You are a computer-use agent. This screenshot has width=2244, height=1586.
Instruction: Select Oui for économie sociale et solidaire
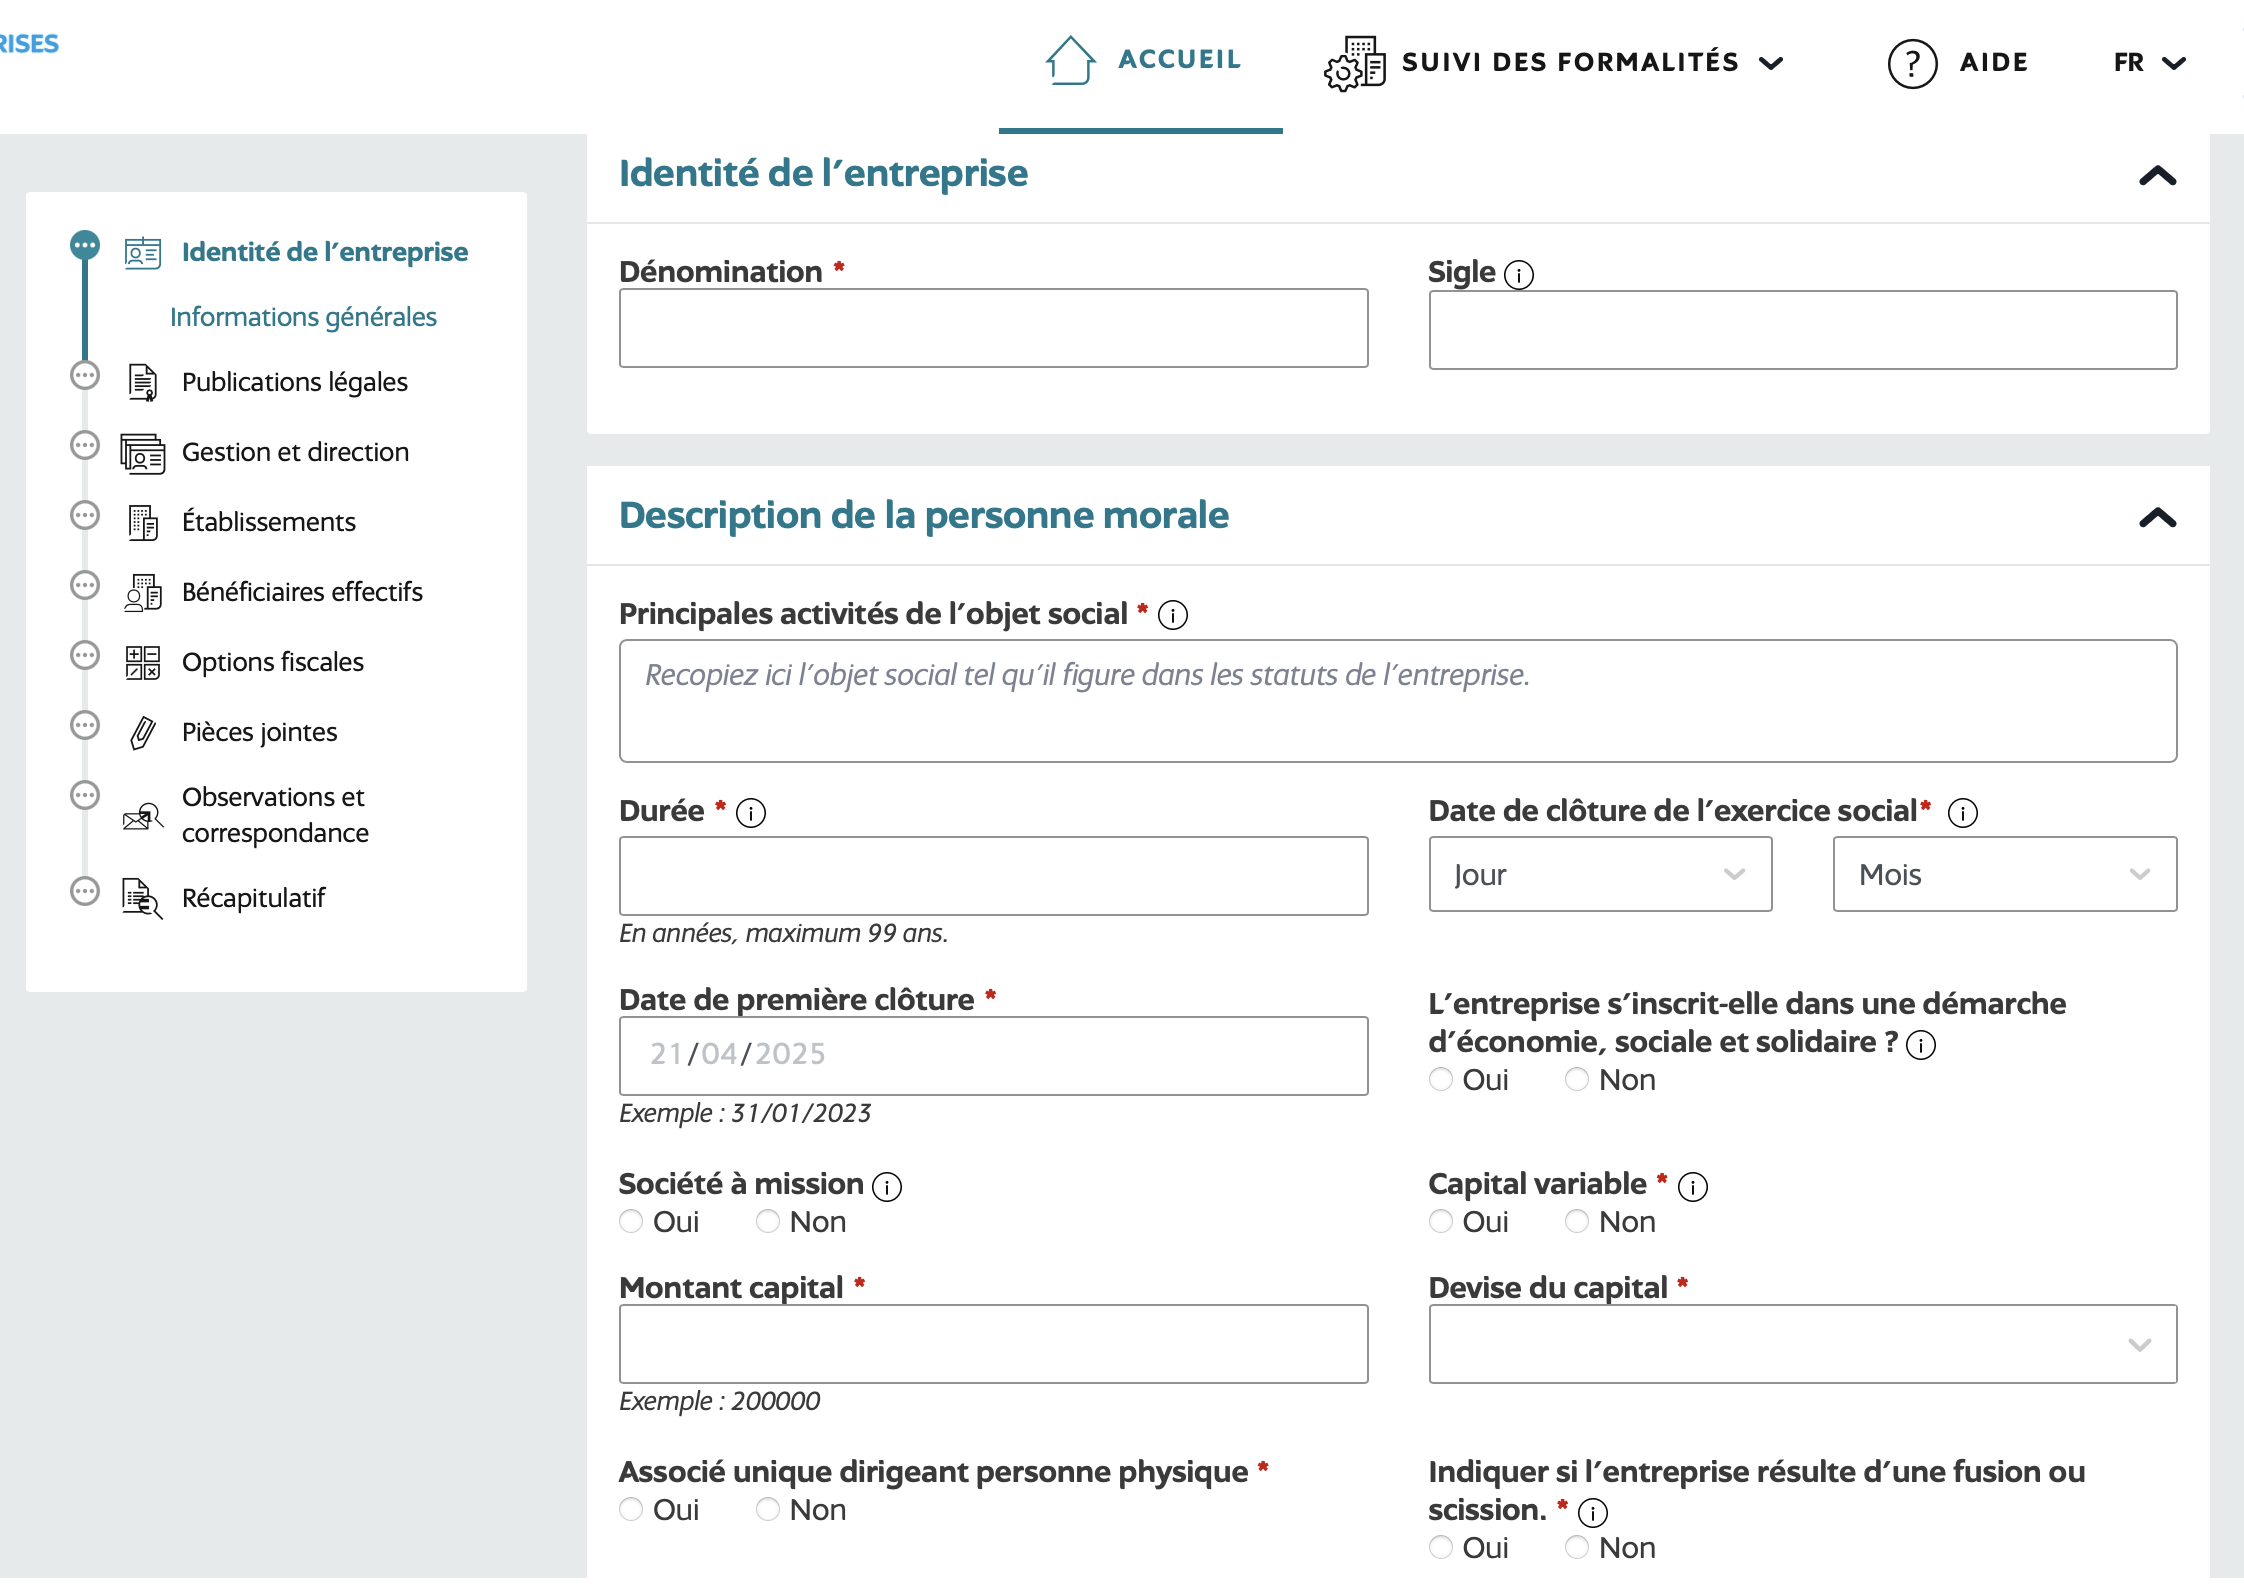1441,1080
